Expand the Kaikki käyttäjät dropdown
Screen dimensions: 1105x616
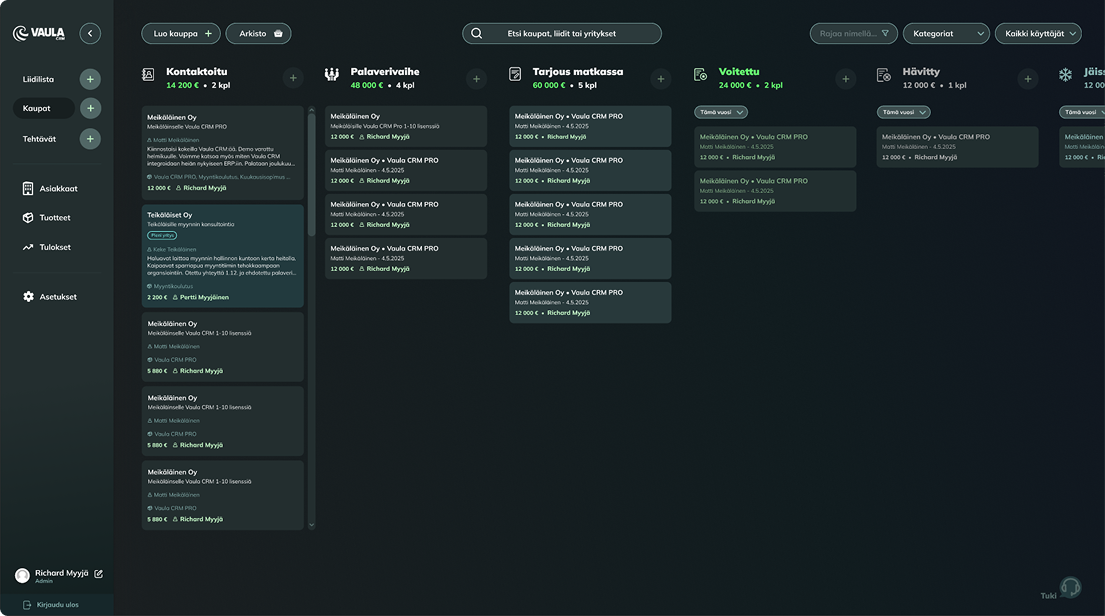(x=1037, y=32)
